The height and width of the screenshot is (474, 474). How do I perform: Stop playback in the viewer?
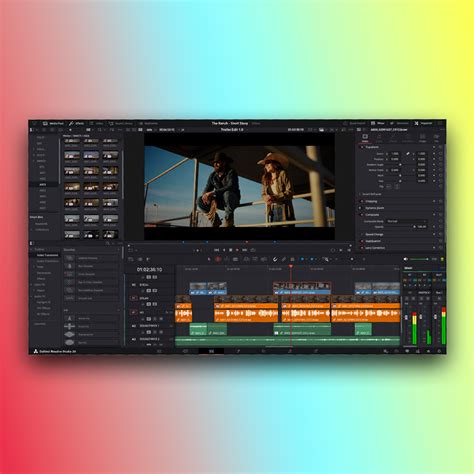[x=230, y=250]
